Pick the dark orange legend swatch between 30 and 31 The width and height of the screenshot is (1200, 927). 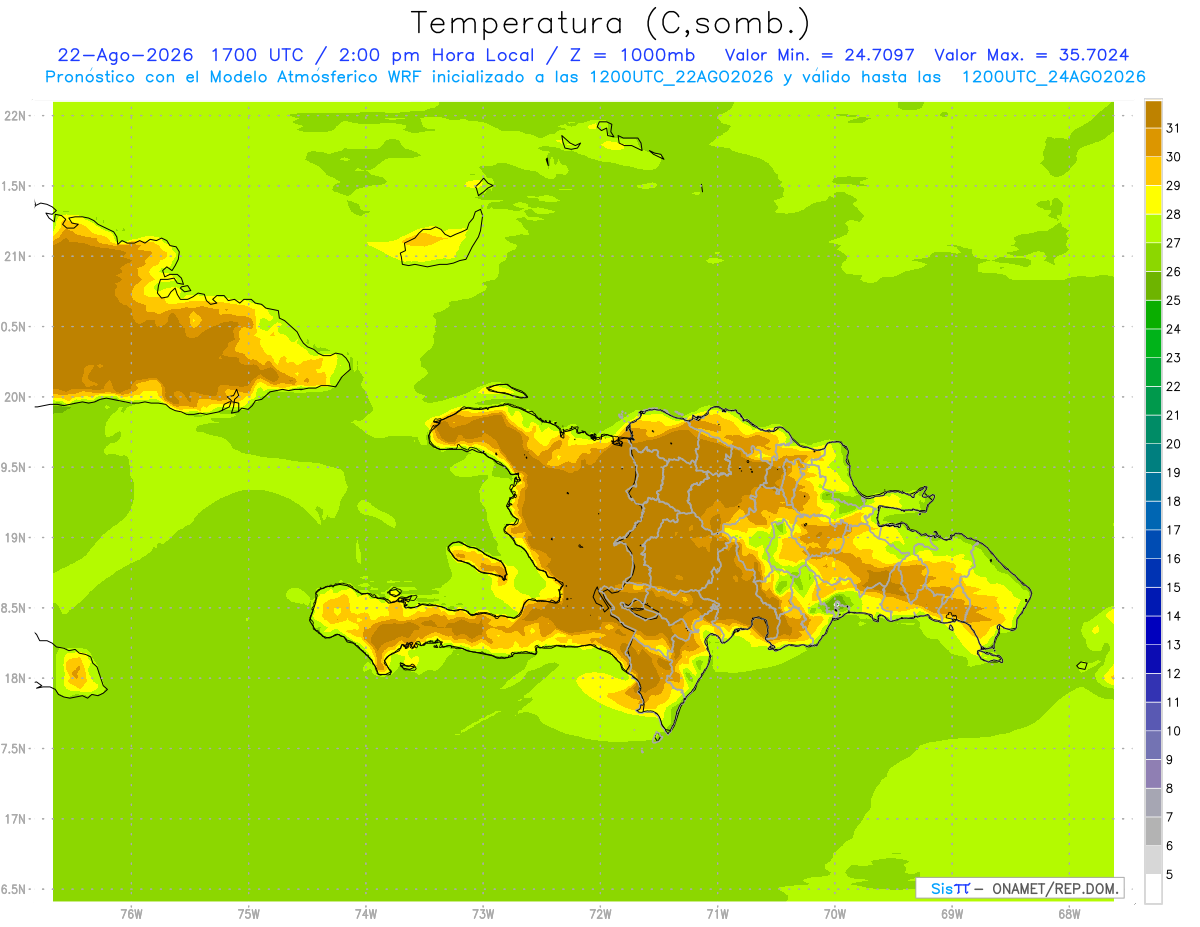point(1153,143)
